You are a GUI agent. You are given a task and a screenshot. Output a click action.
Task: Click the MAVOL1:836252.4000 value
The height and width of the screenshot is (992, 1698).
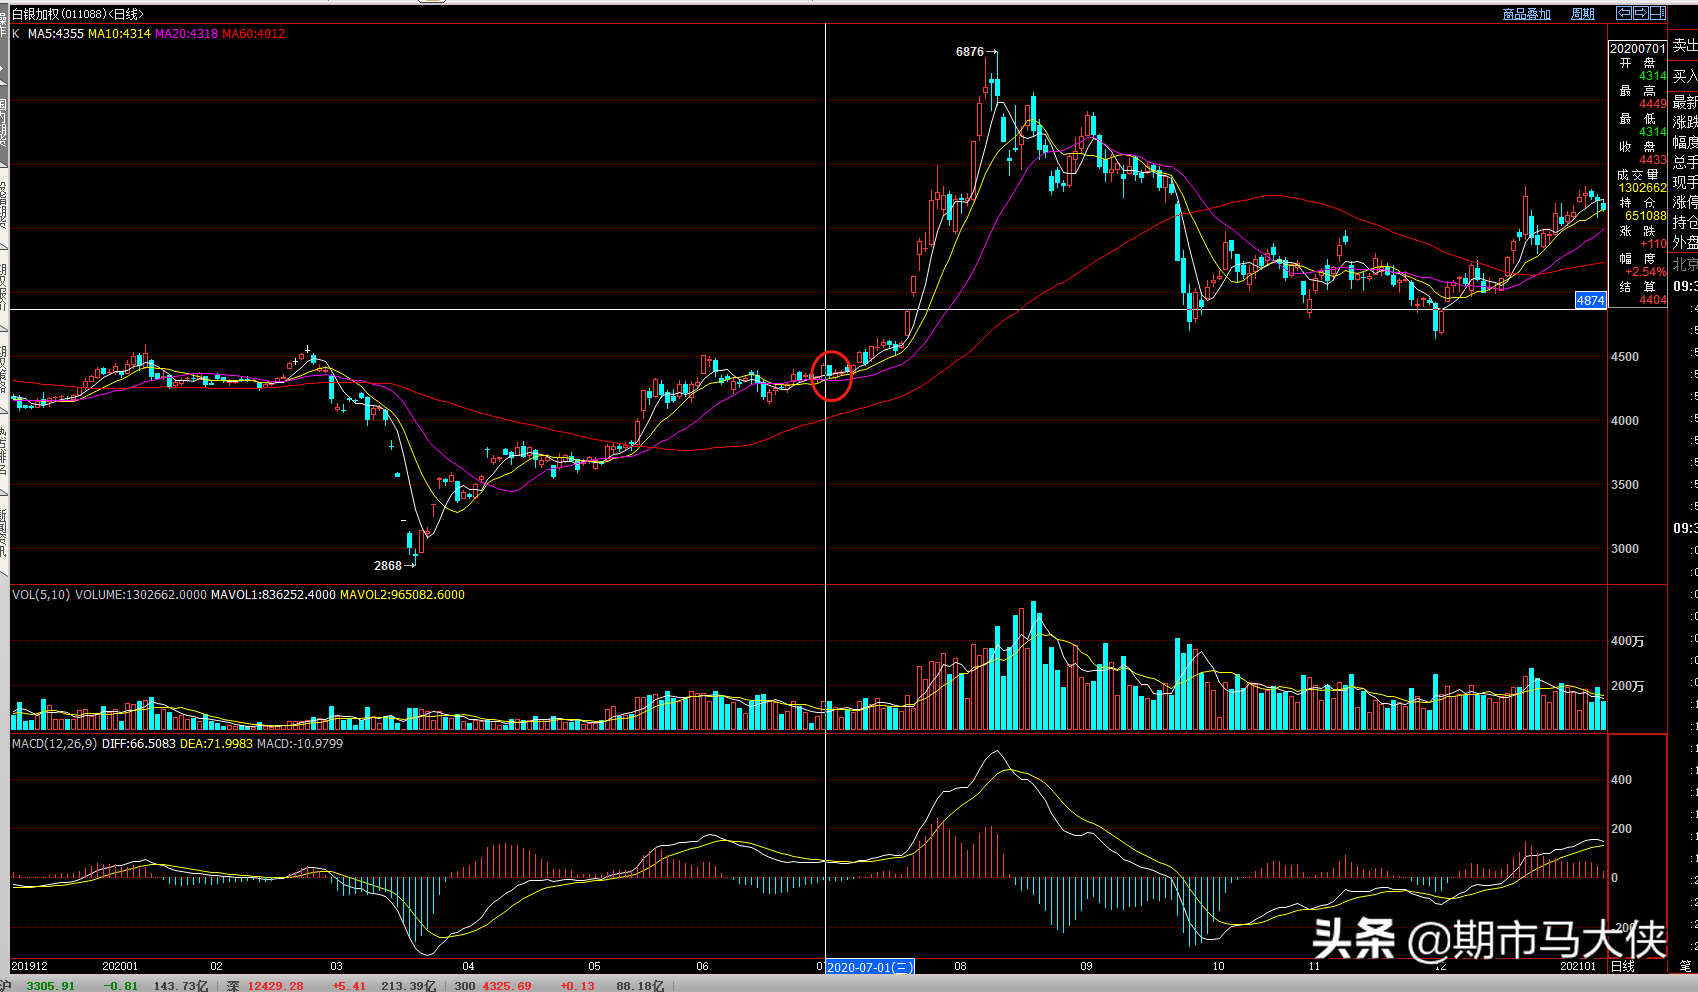273,595
